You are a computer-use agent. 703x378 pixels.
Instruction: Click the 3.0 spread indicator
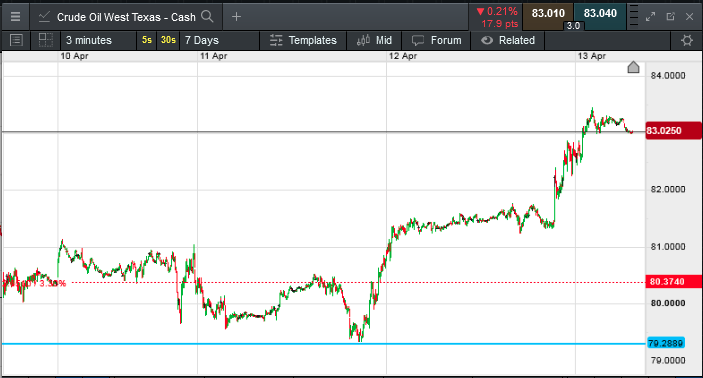[x=573, y=26]
